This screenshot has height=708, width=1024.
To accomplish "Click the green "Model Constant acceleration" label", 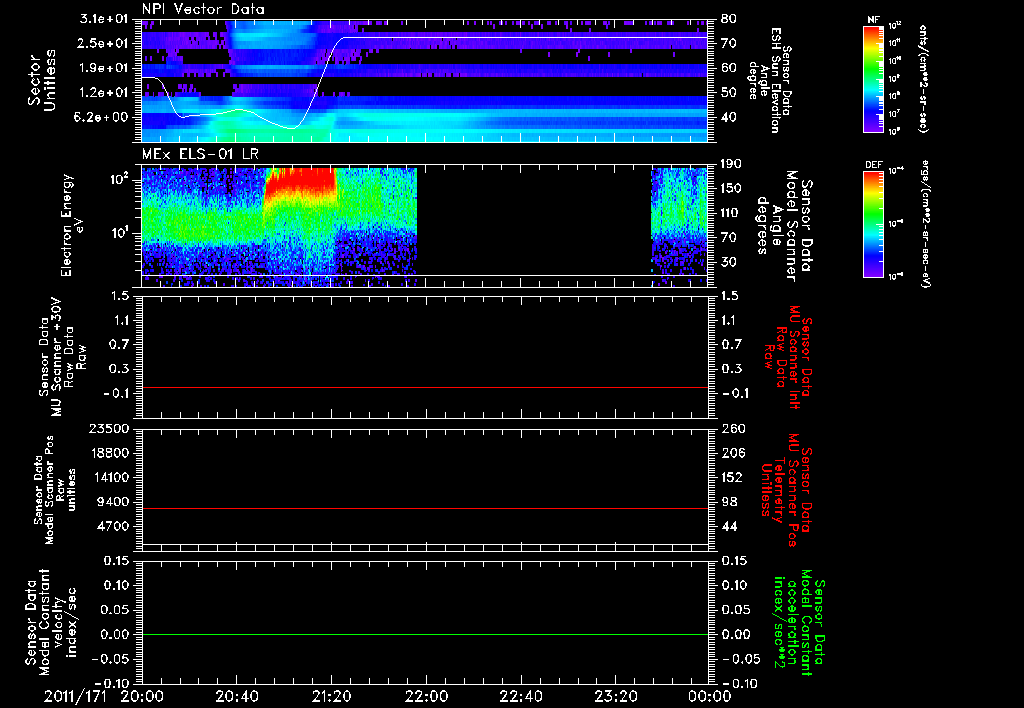I will click(x=799, y=623).
